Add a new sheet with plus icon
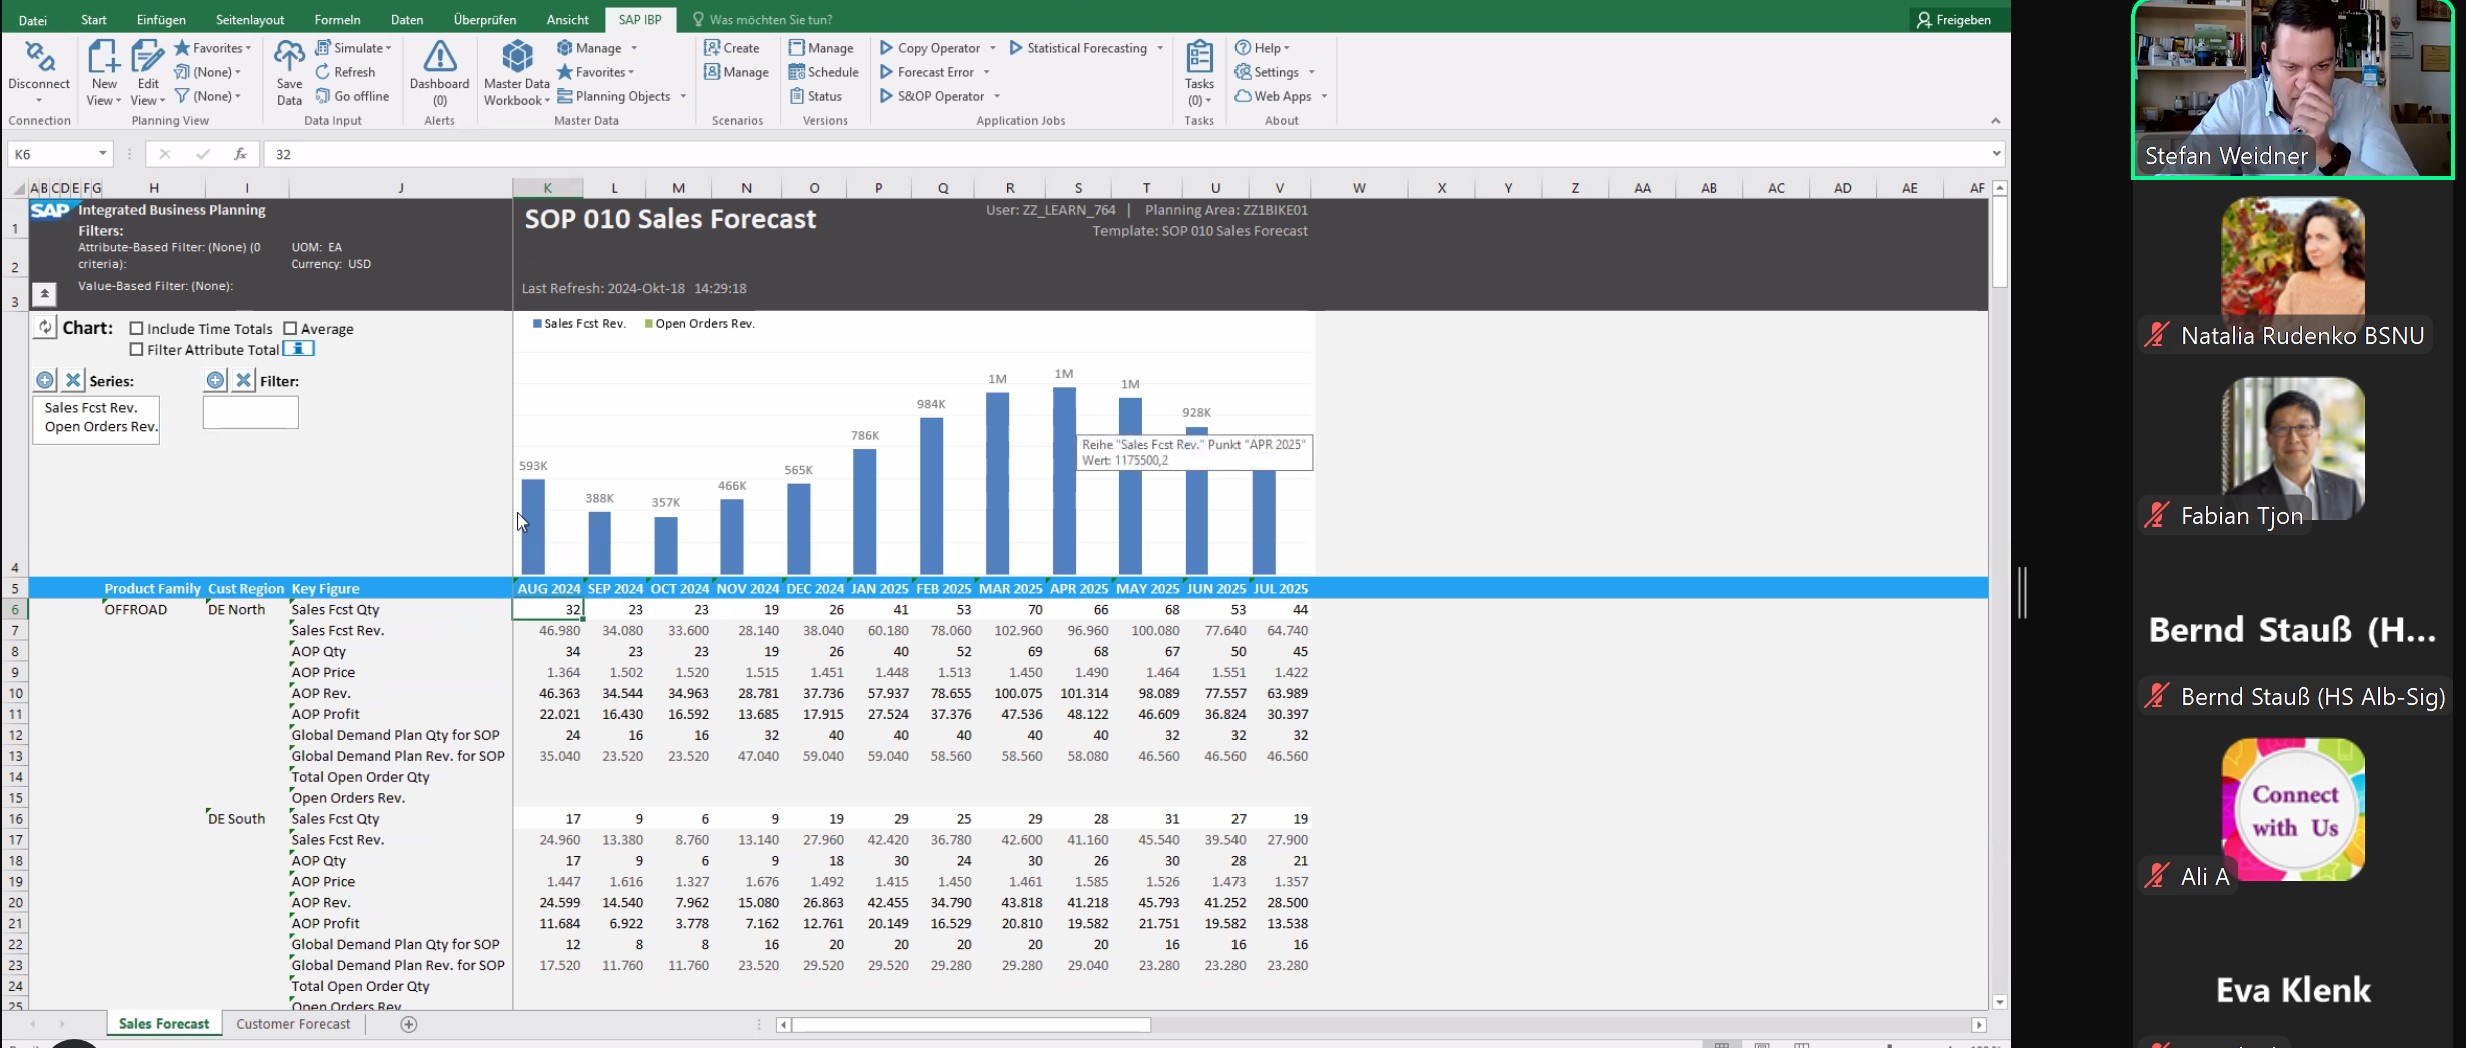 tap(408, 1024)
